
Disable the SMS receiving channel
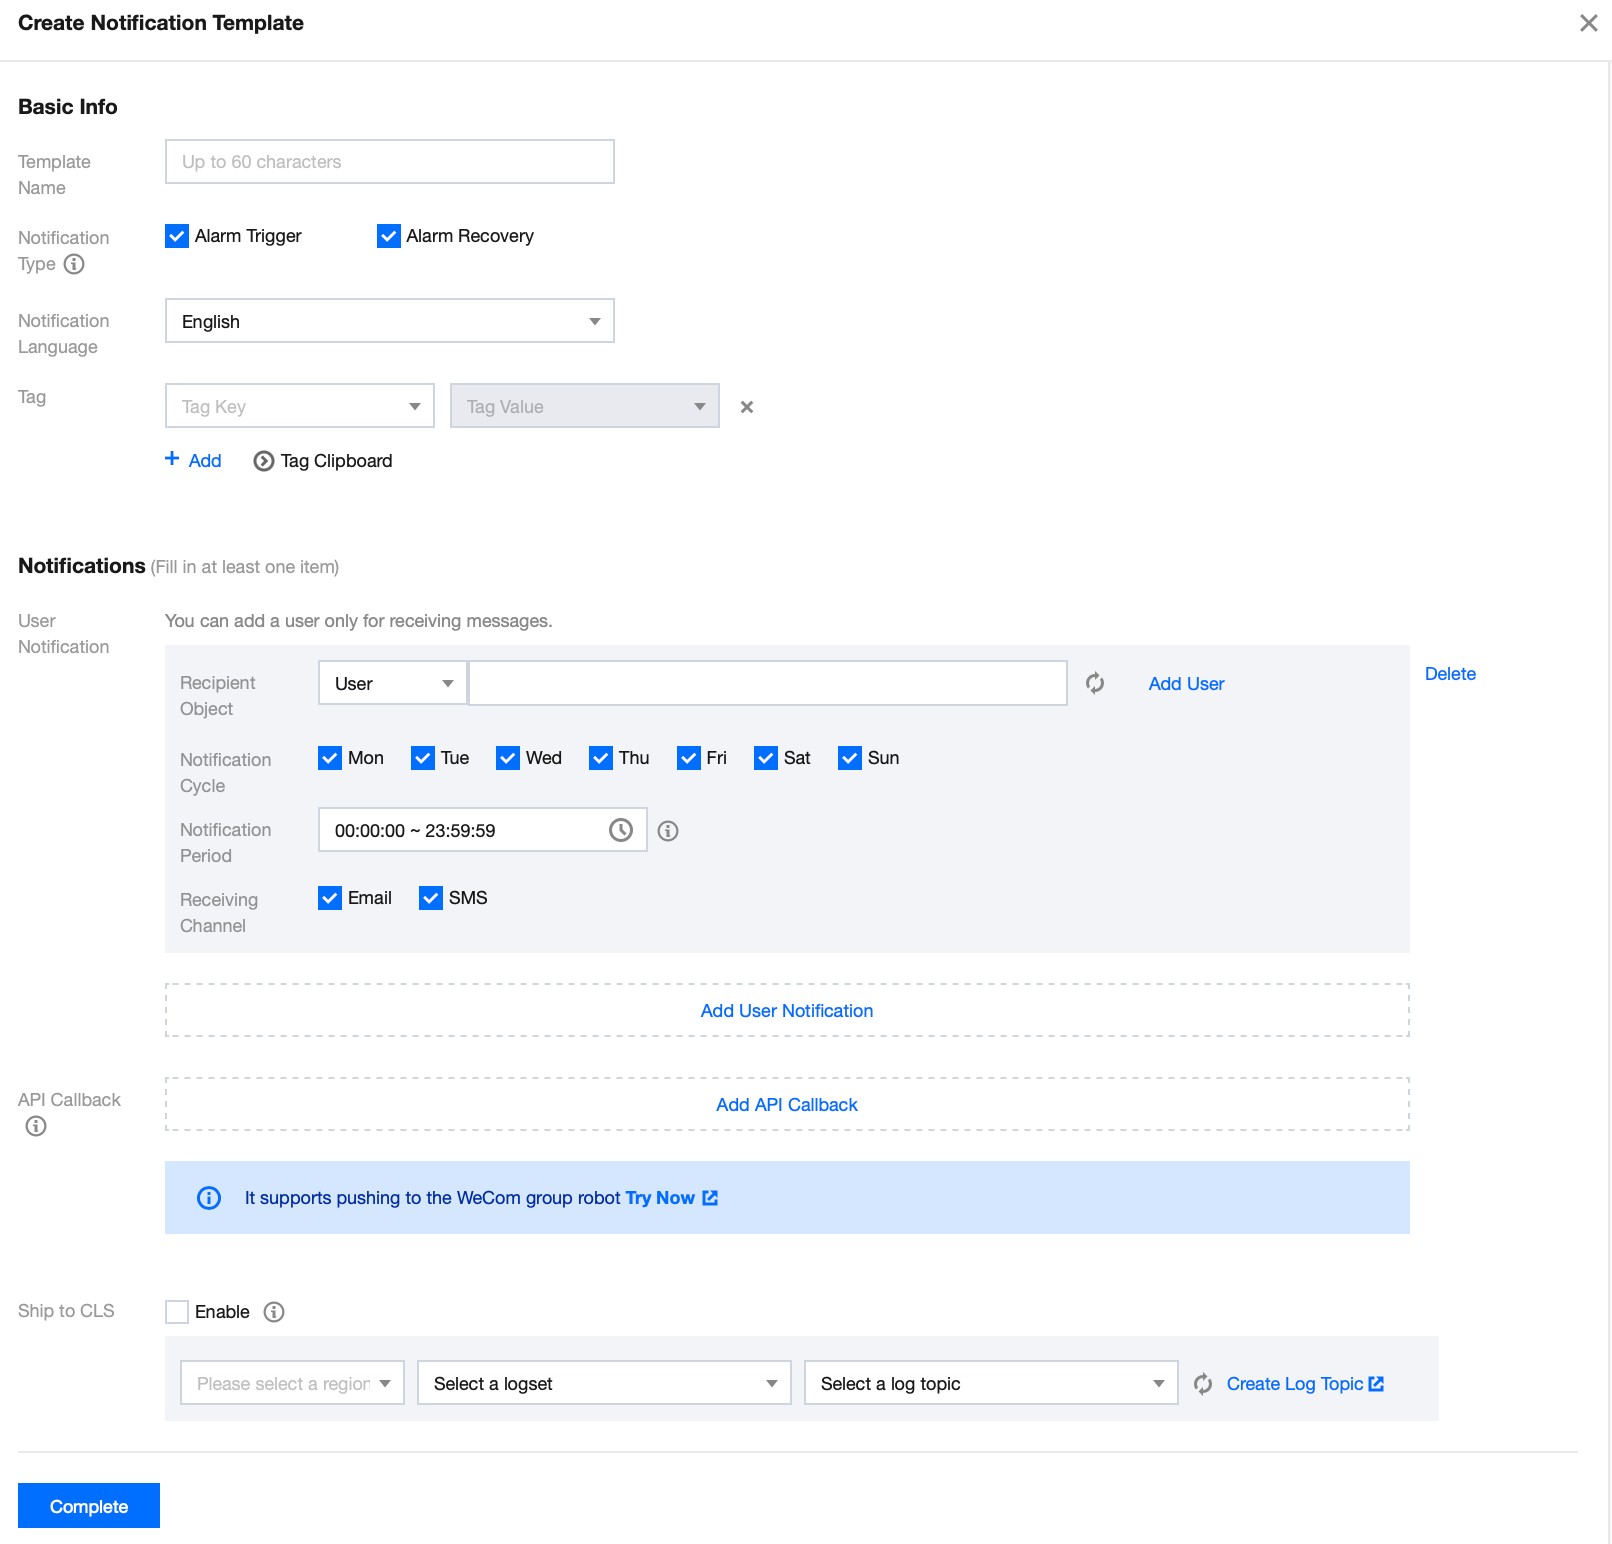point(431,898)
